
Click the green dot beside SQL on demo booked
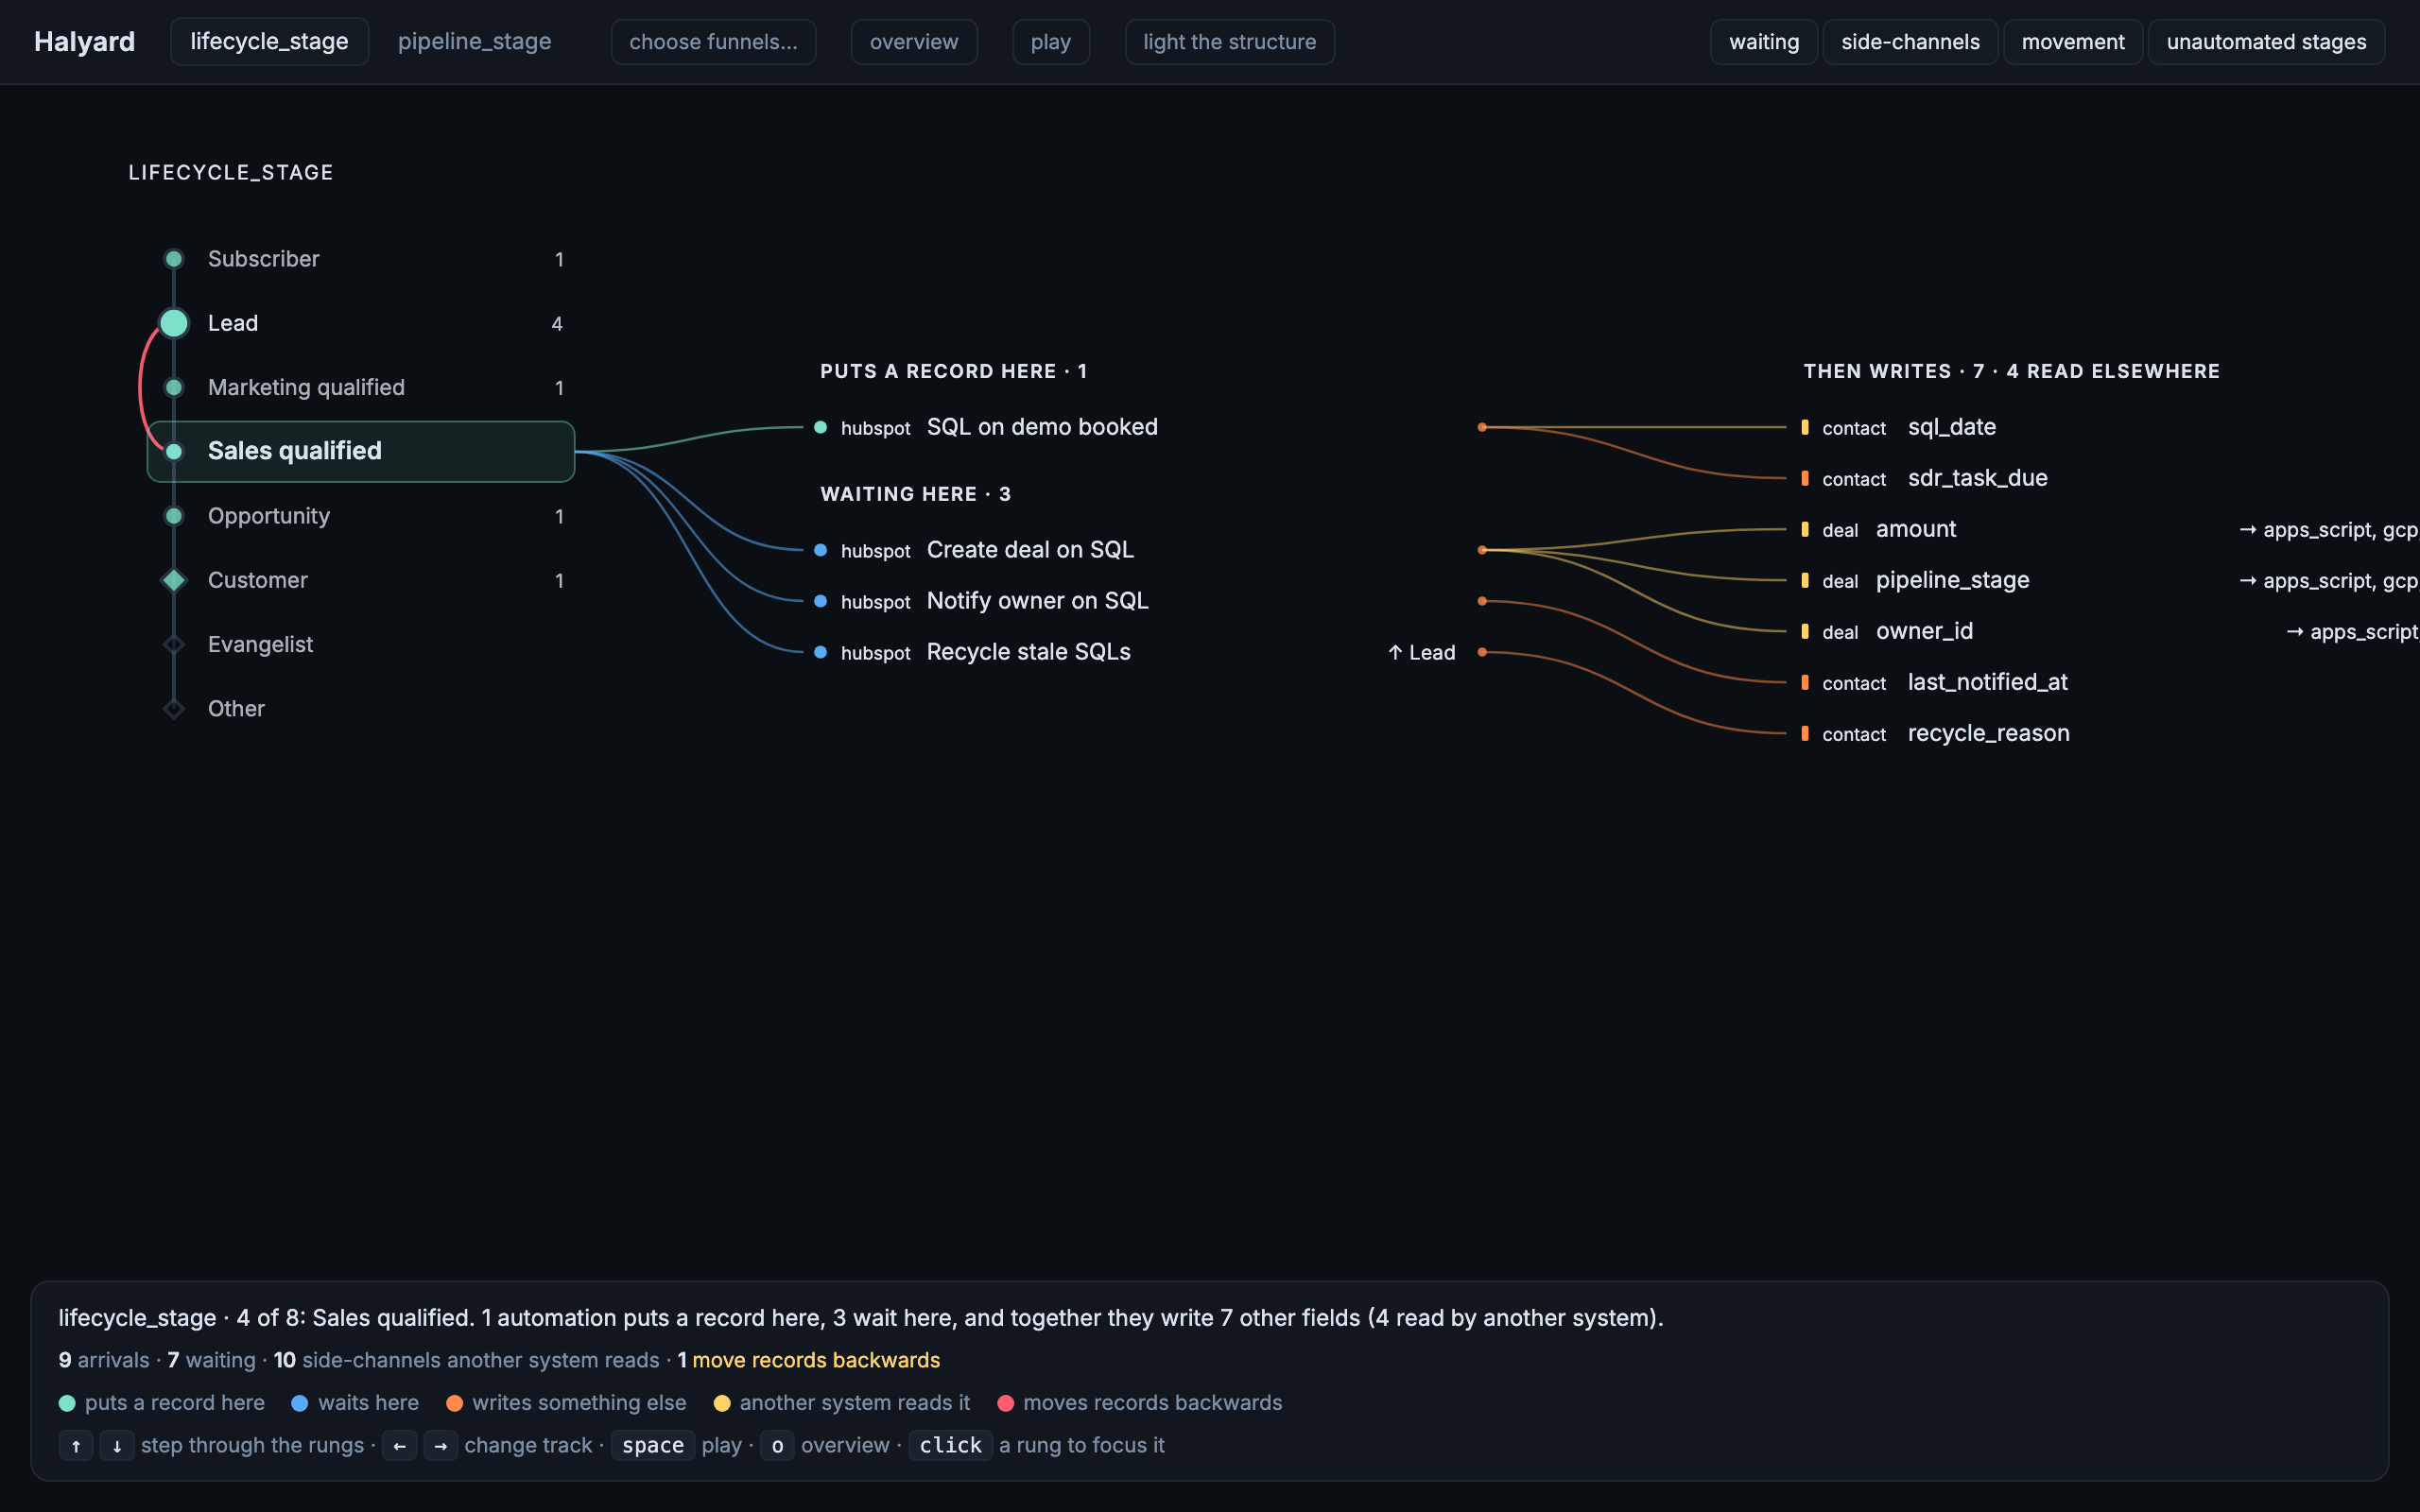[820, 427]
